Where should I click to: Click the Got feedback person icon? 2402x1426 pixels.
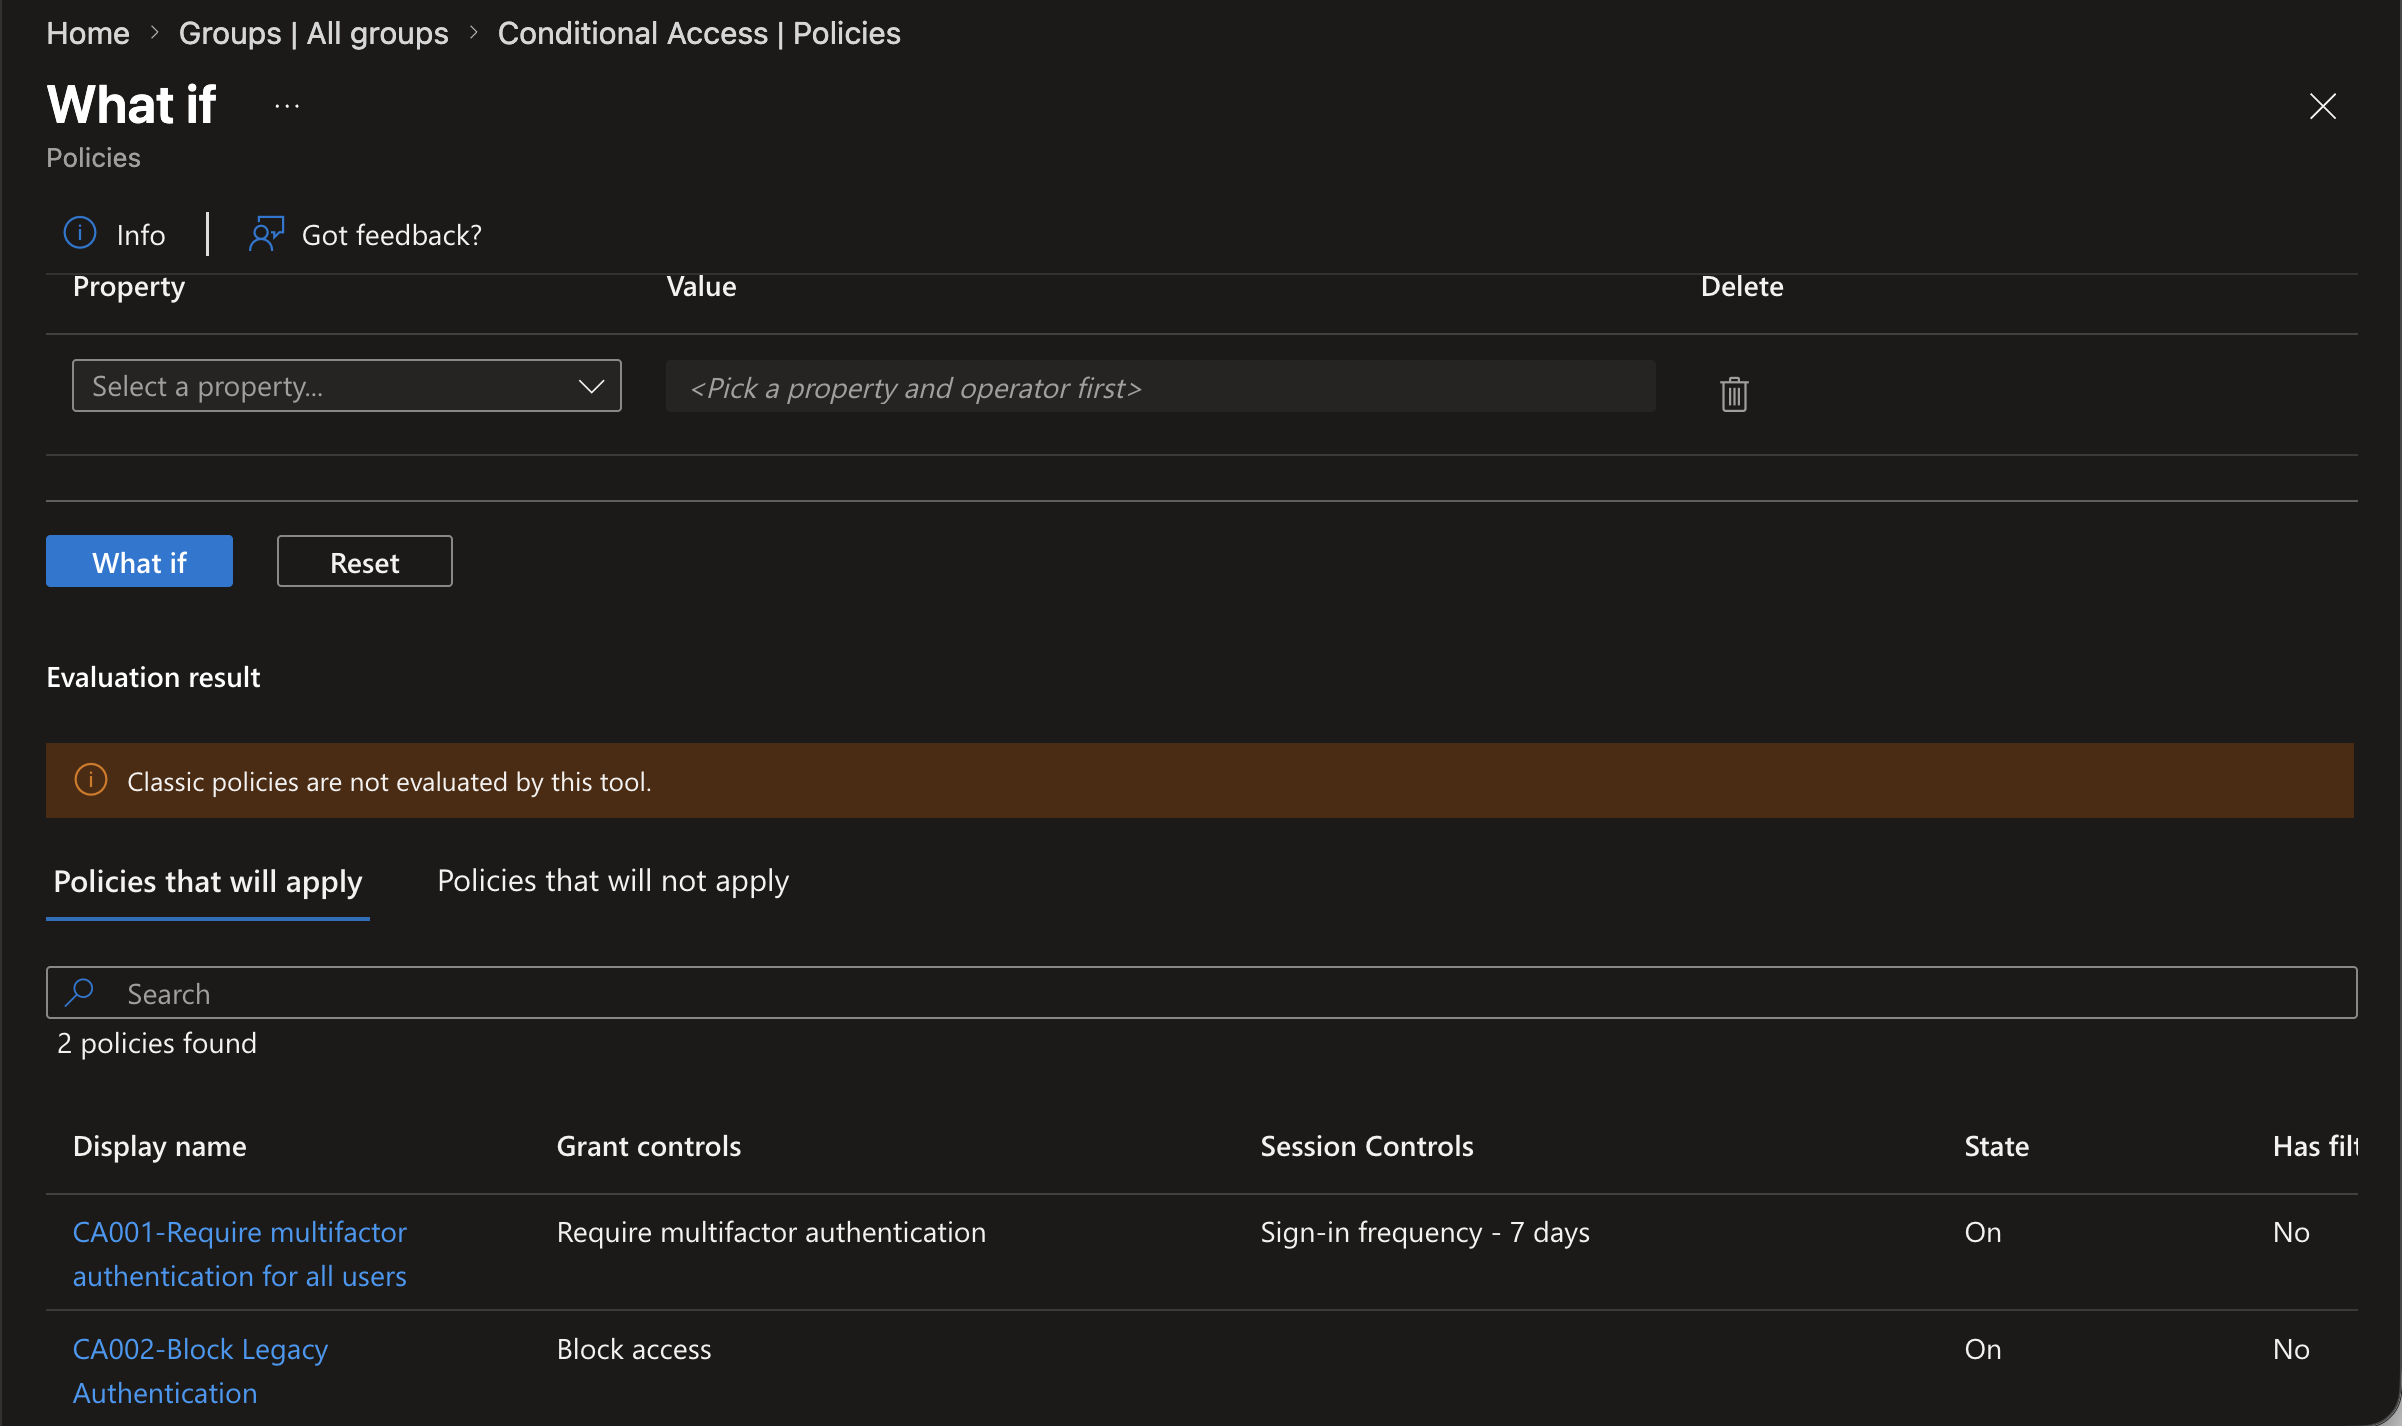coord(266,234)
